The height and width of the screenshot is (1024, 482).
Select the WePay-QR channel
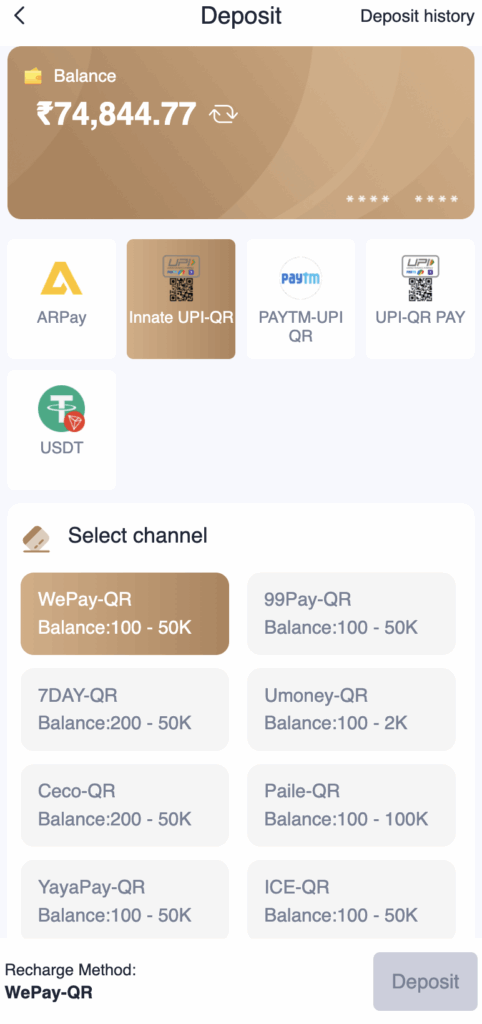pyautogui.click(x=125, y=614)
